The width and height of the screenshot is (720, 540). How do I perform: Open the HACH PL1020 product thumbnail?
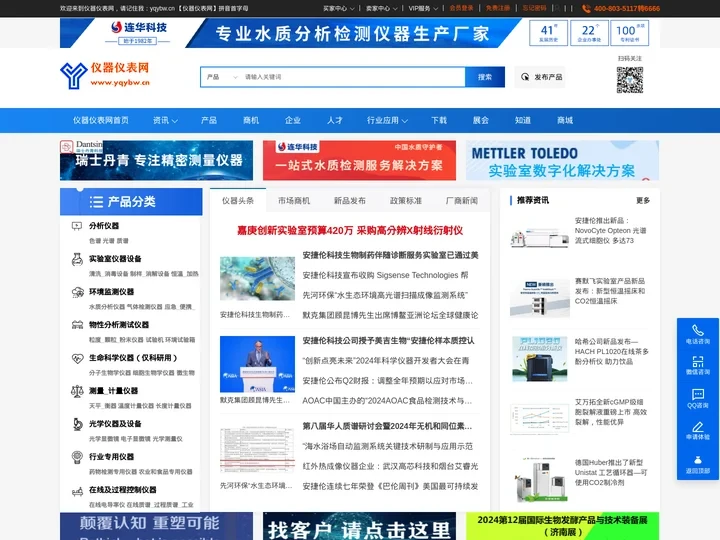pos(540,359)
